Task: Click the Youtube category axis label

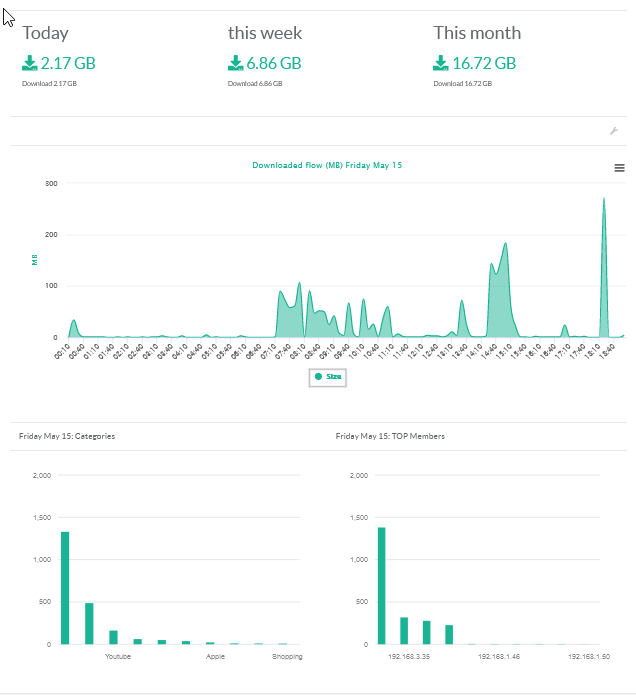Action: 118,657
